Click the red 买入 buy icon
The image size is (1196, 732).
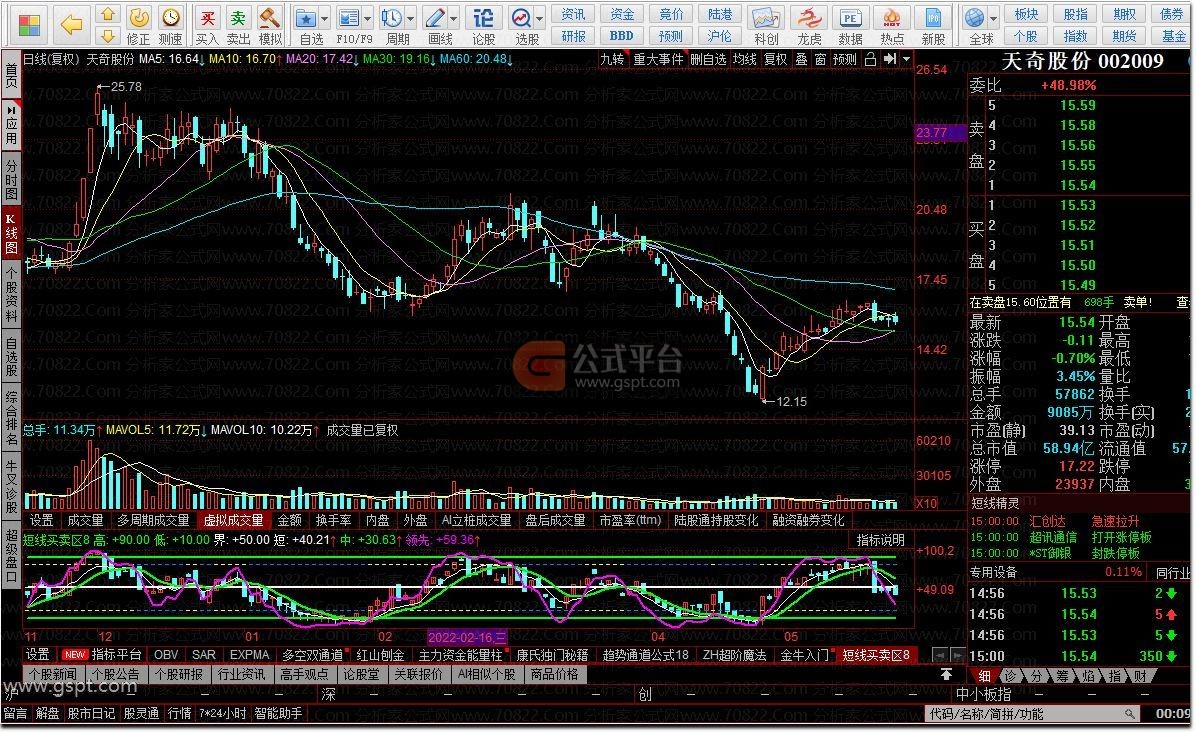[207, 18]
